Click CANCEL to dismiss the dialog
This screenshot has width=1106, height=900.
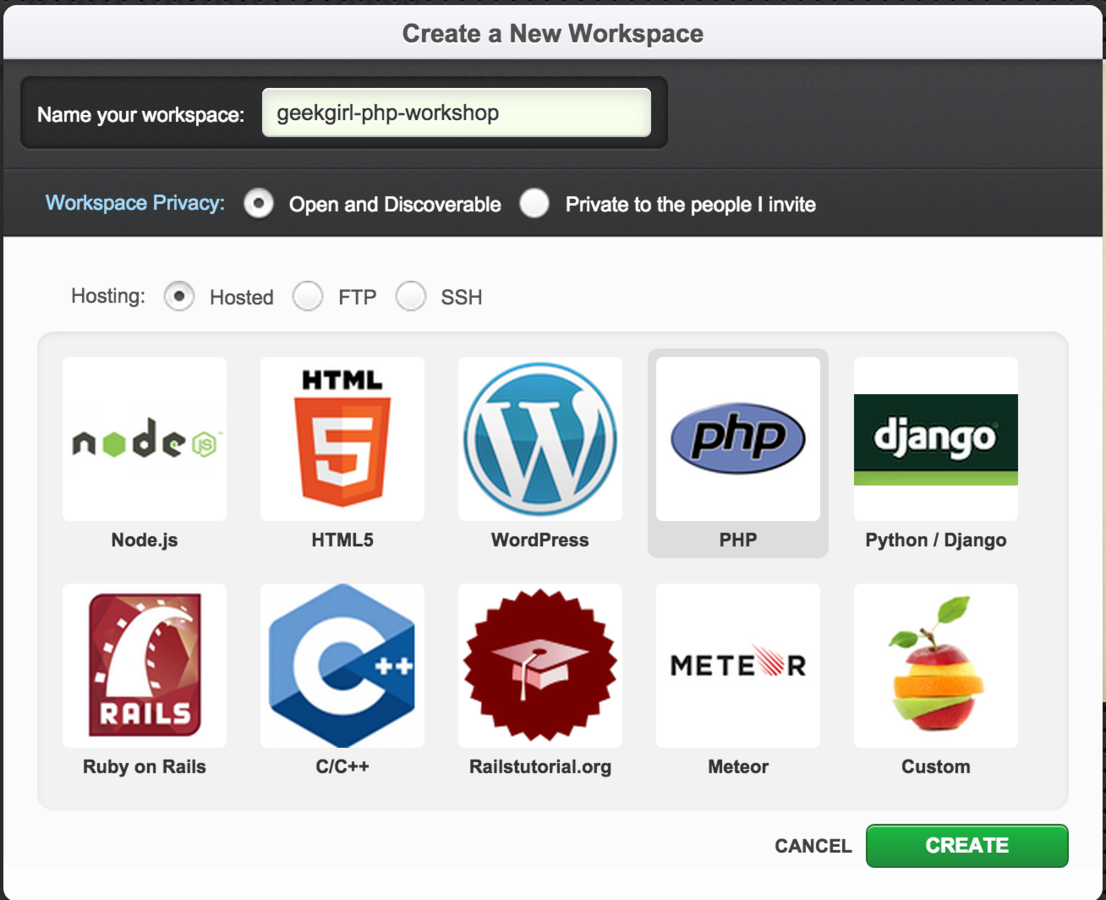pyautogui.click(x=813, y=846)
